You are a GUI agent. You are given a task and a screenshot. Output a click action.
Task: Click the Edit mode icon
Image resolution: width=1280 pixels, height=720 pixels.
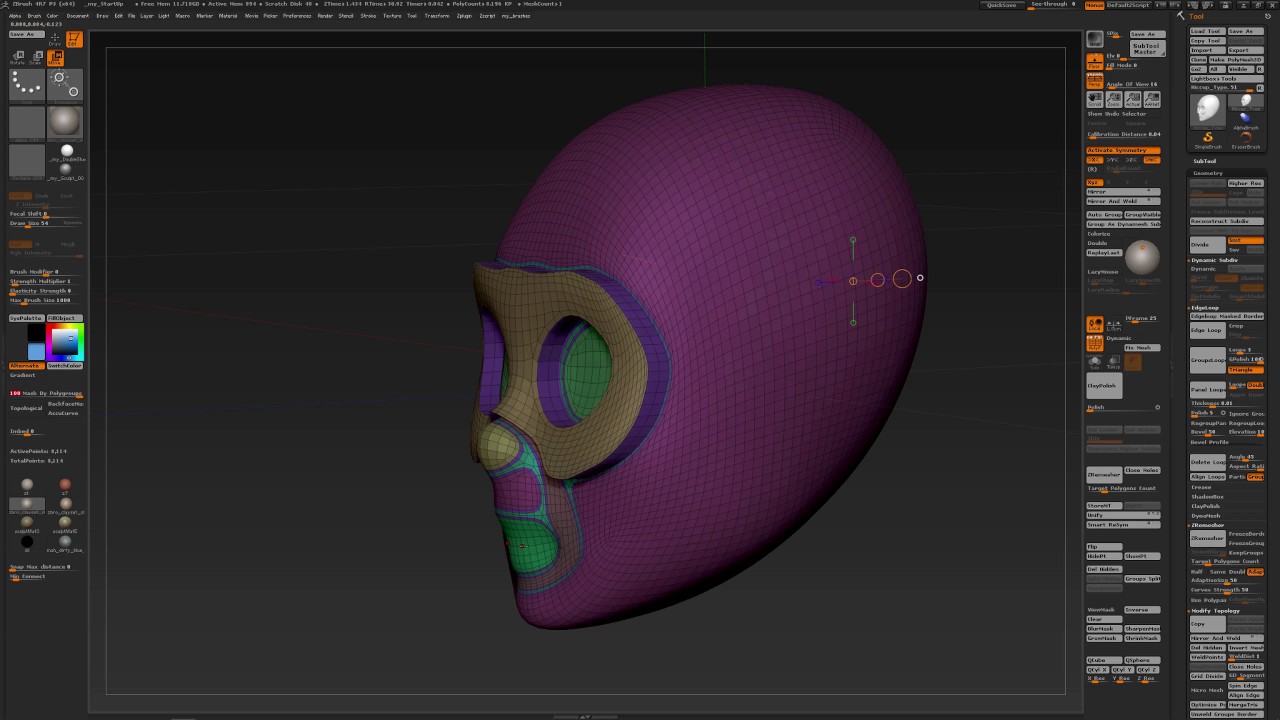tap(74, 40)
